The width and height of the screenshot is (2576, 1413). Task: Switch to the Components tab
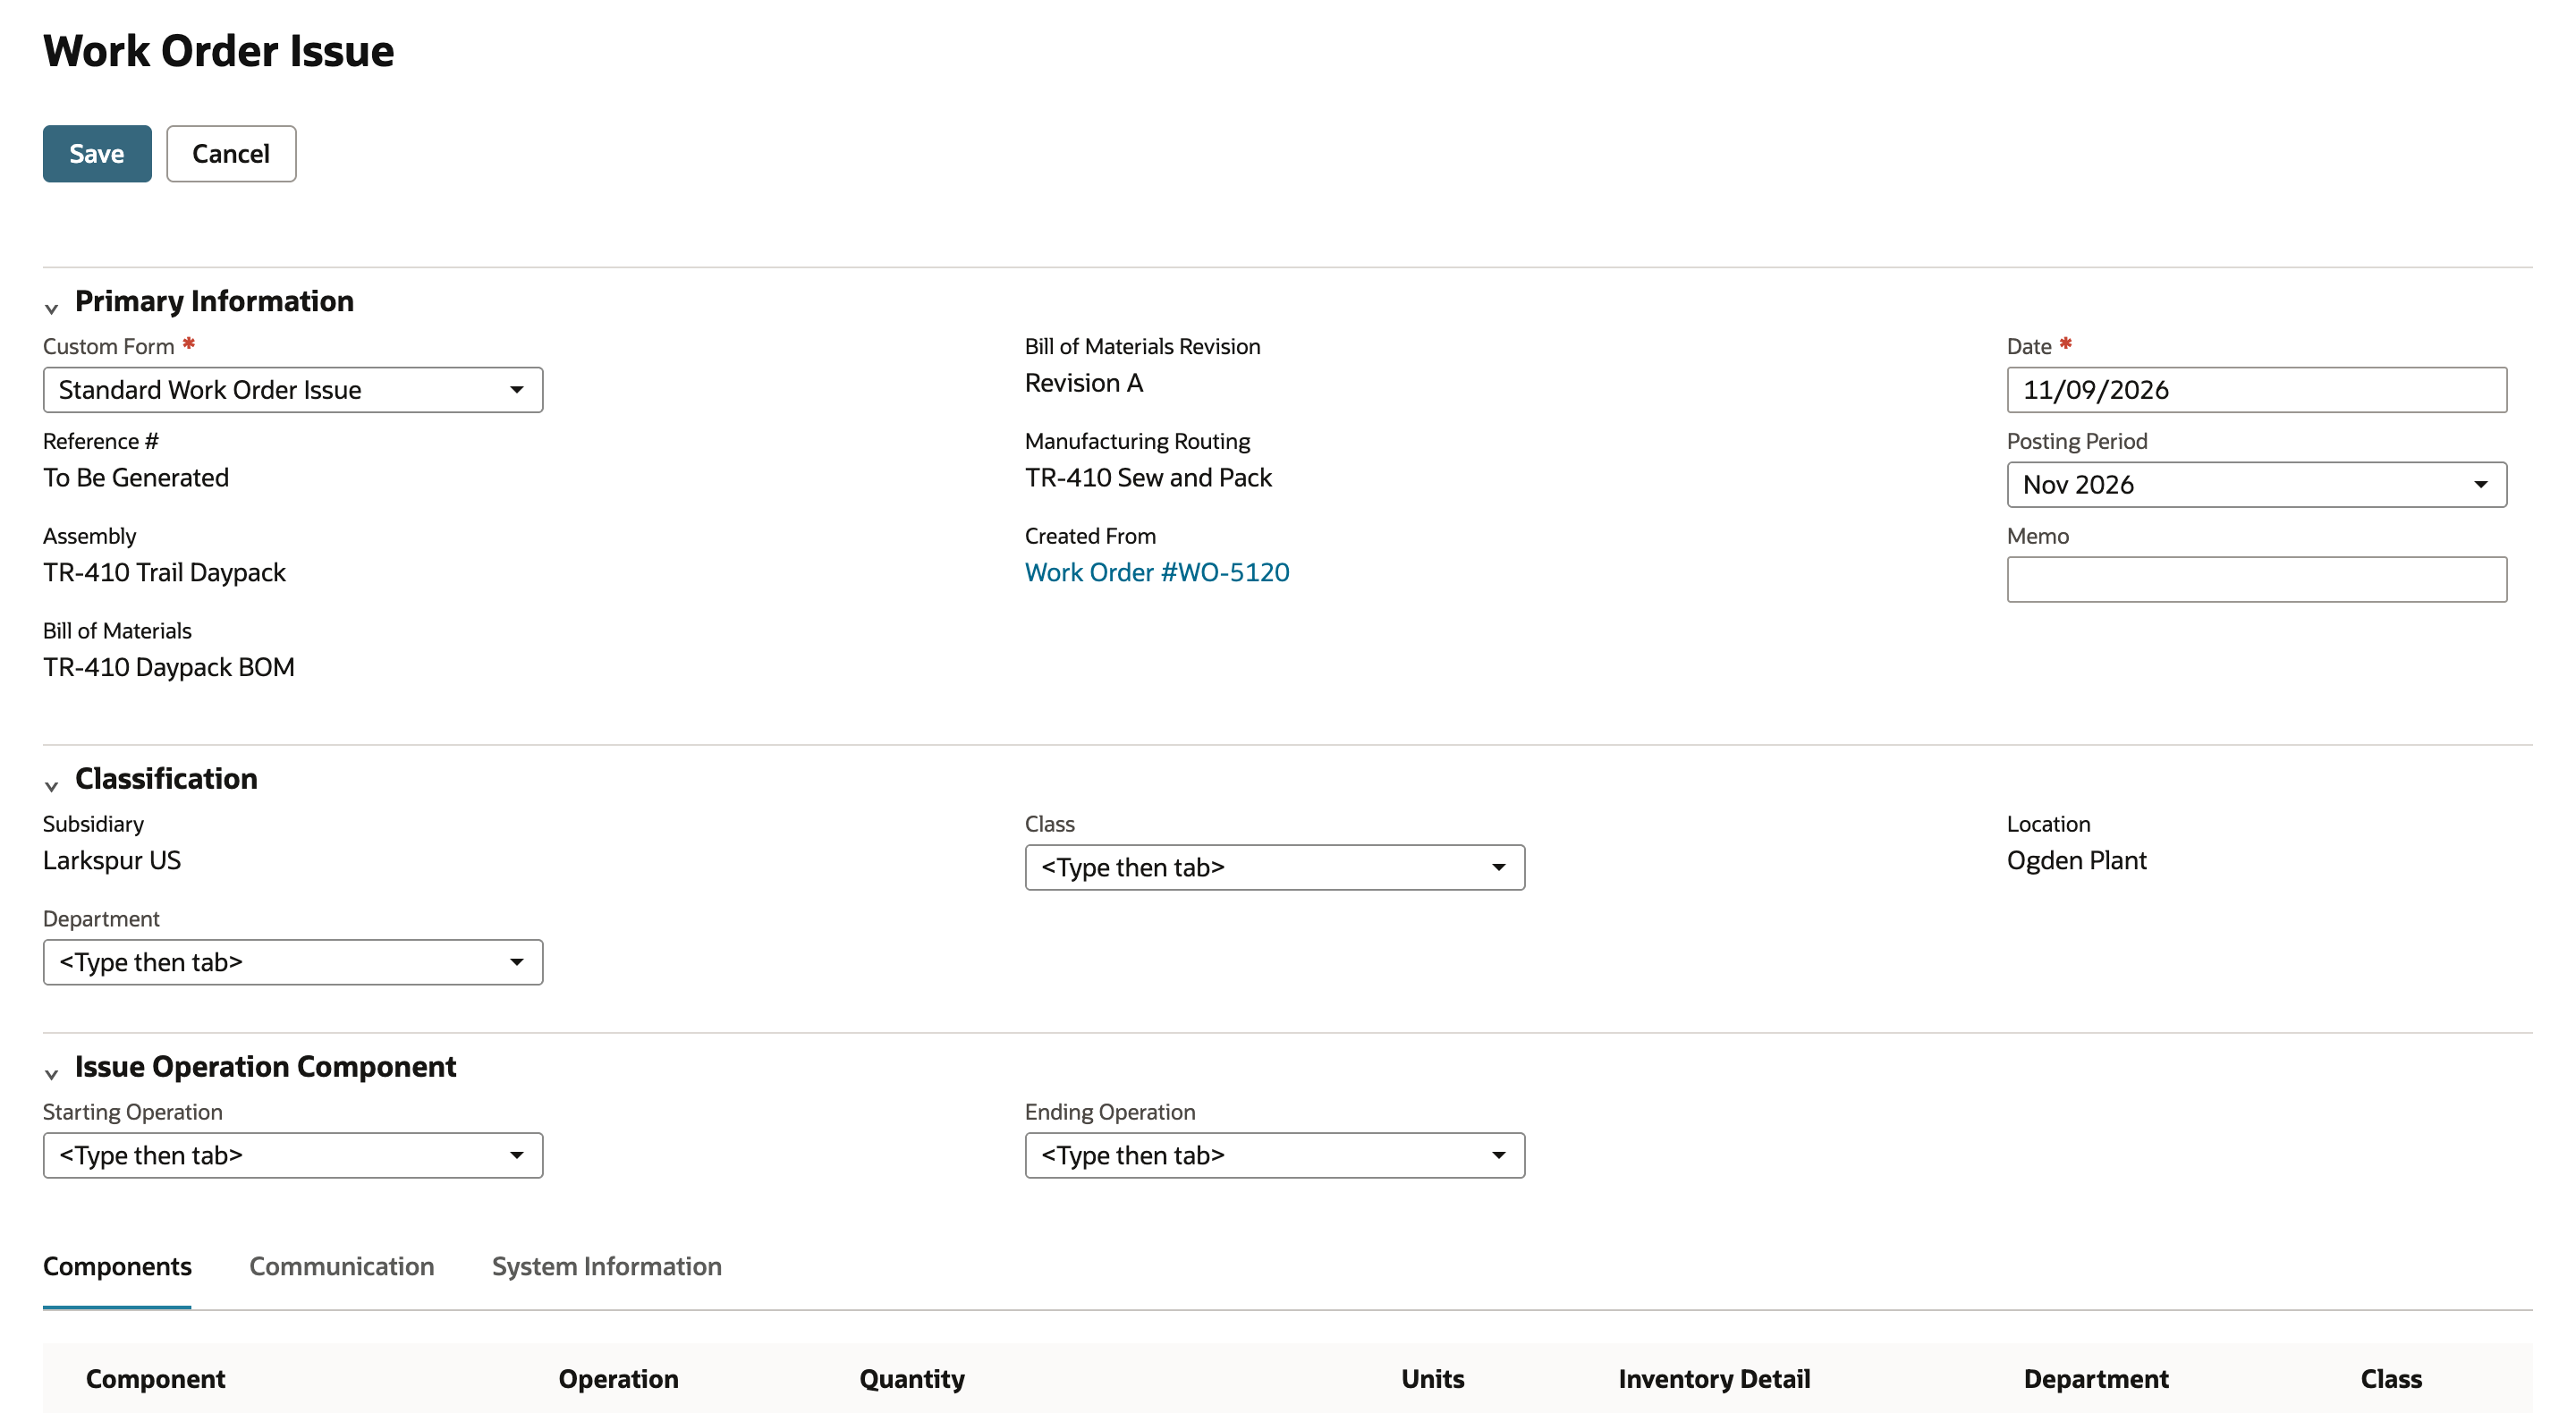[117, 1266]
